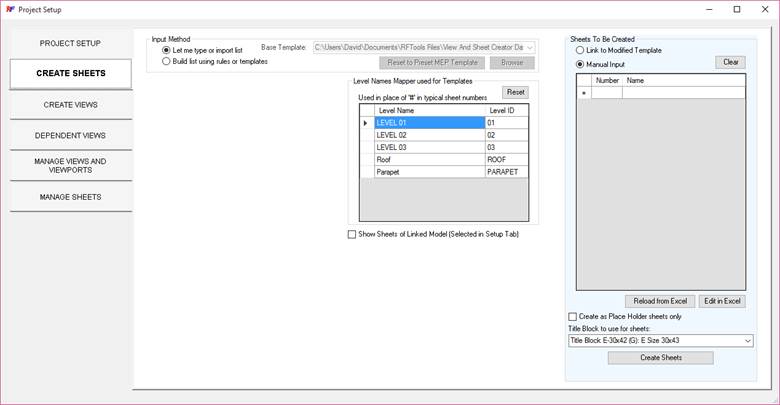This screenshot has width=780, height=405.
Task: Choose 'Link to Modified Template' radio button
Action: tap(580, 50)
